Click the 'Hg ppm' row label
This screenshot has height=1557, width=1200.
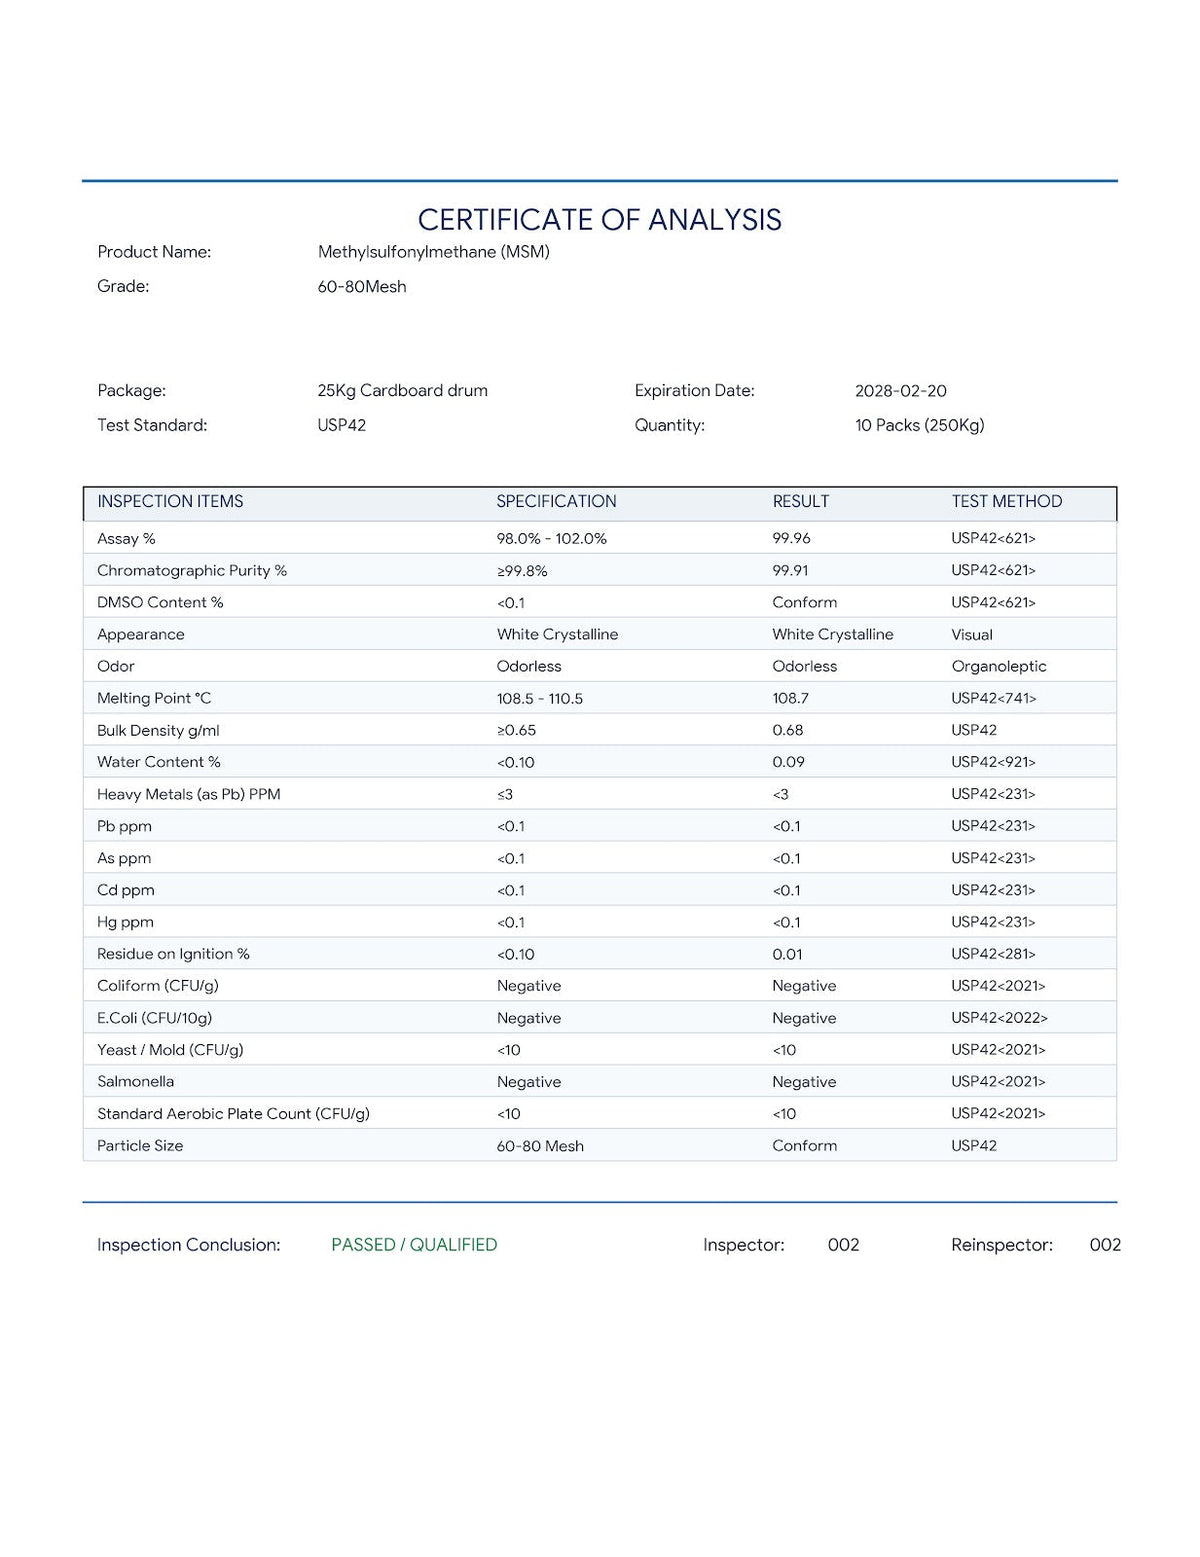pos(125,923)
